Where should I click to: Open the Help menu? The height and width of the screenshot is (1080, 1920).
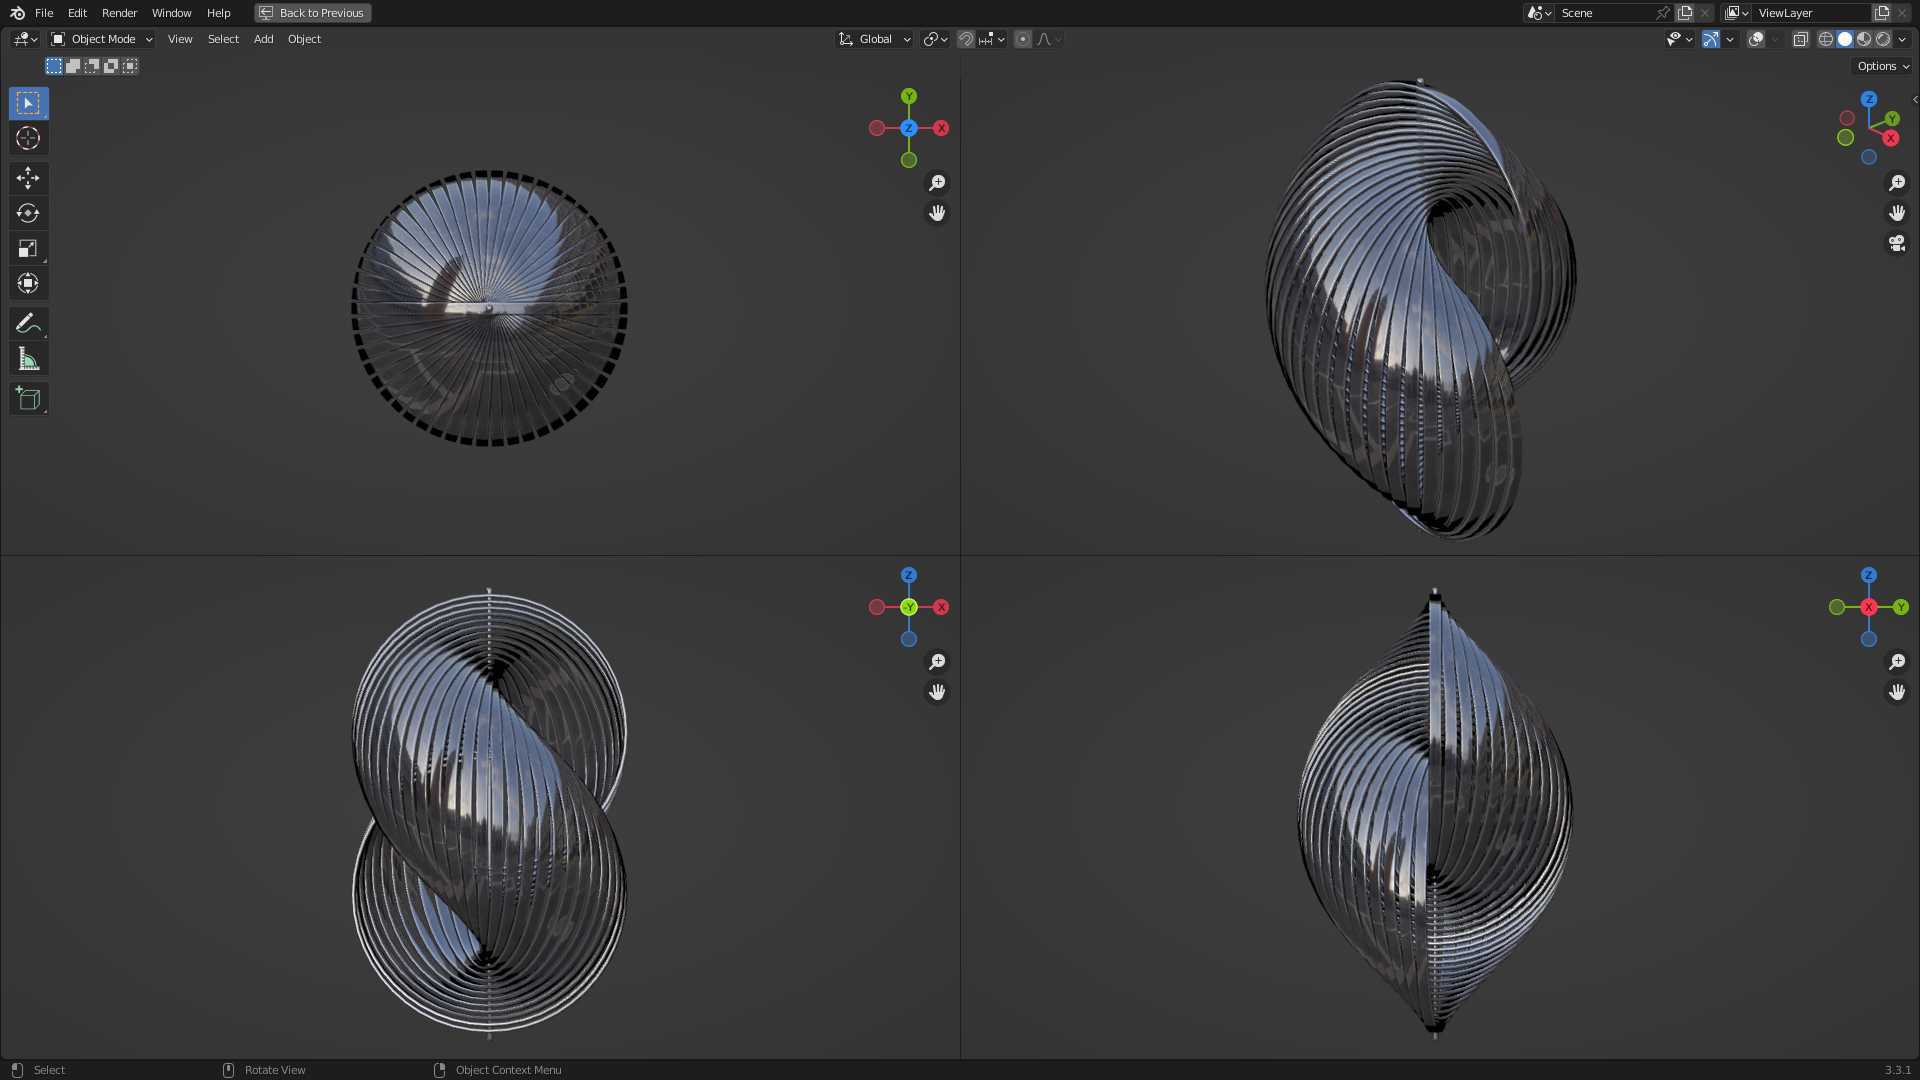coord(218,13)
